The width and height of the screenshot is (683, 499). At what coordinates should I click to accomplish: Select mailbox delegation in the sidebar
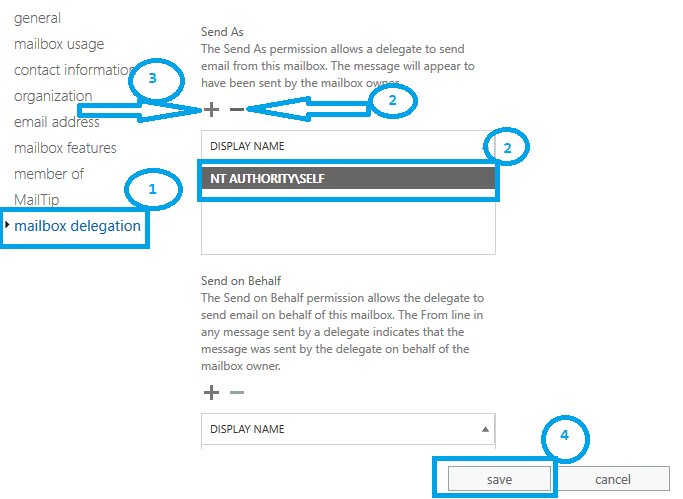tap(77, 226)
